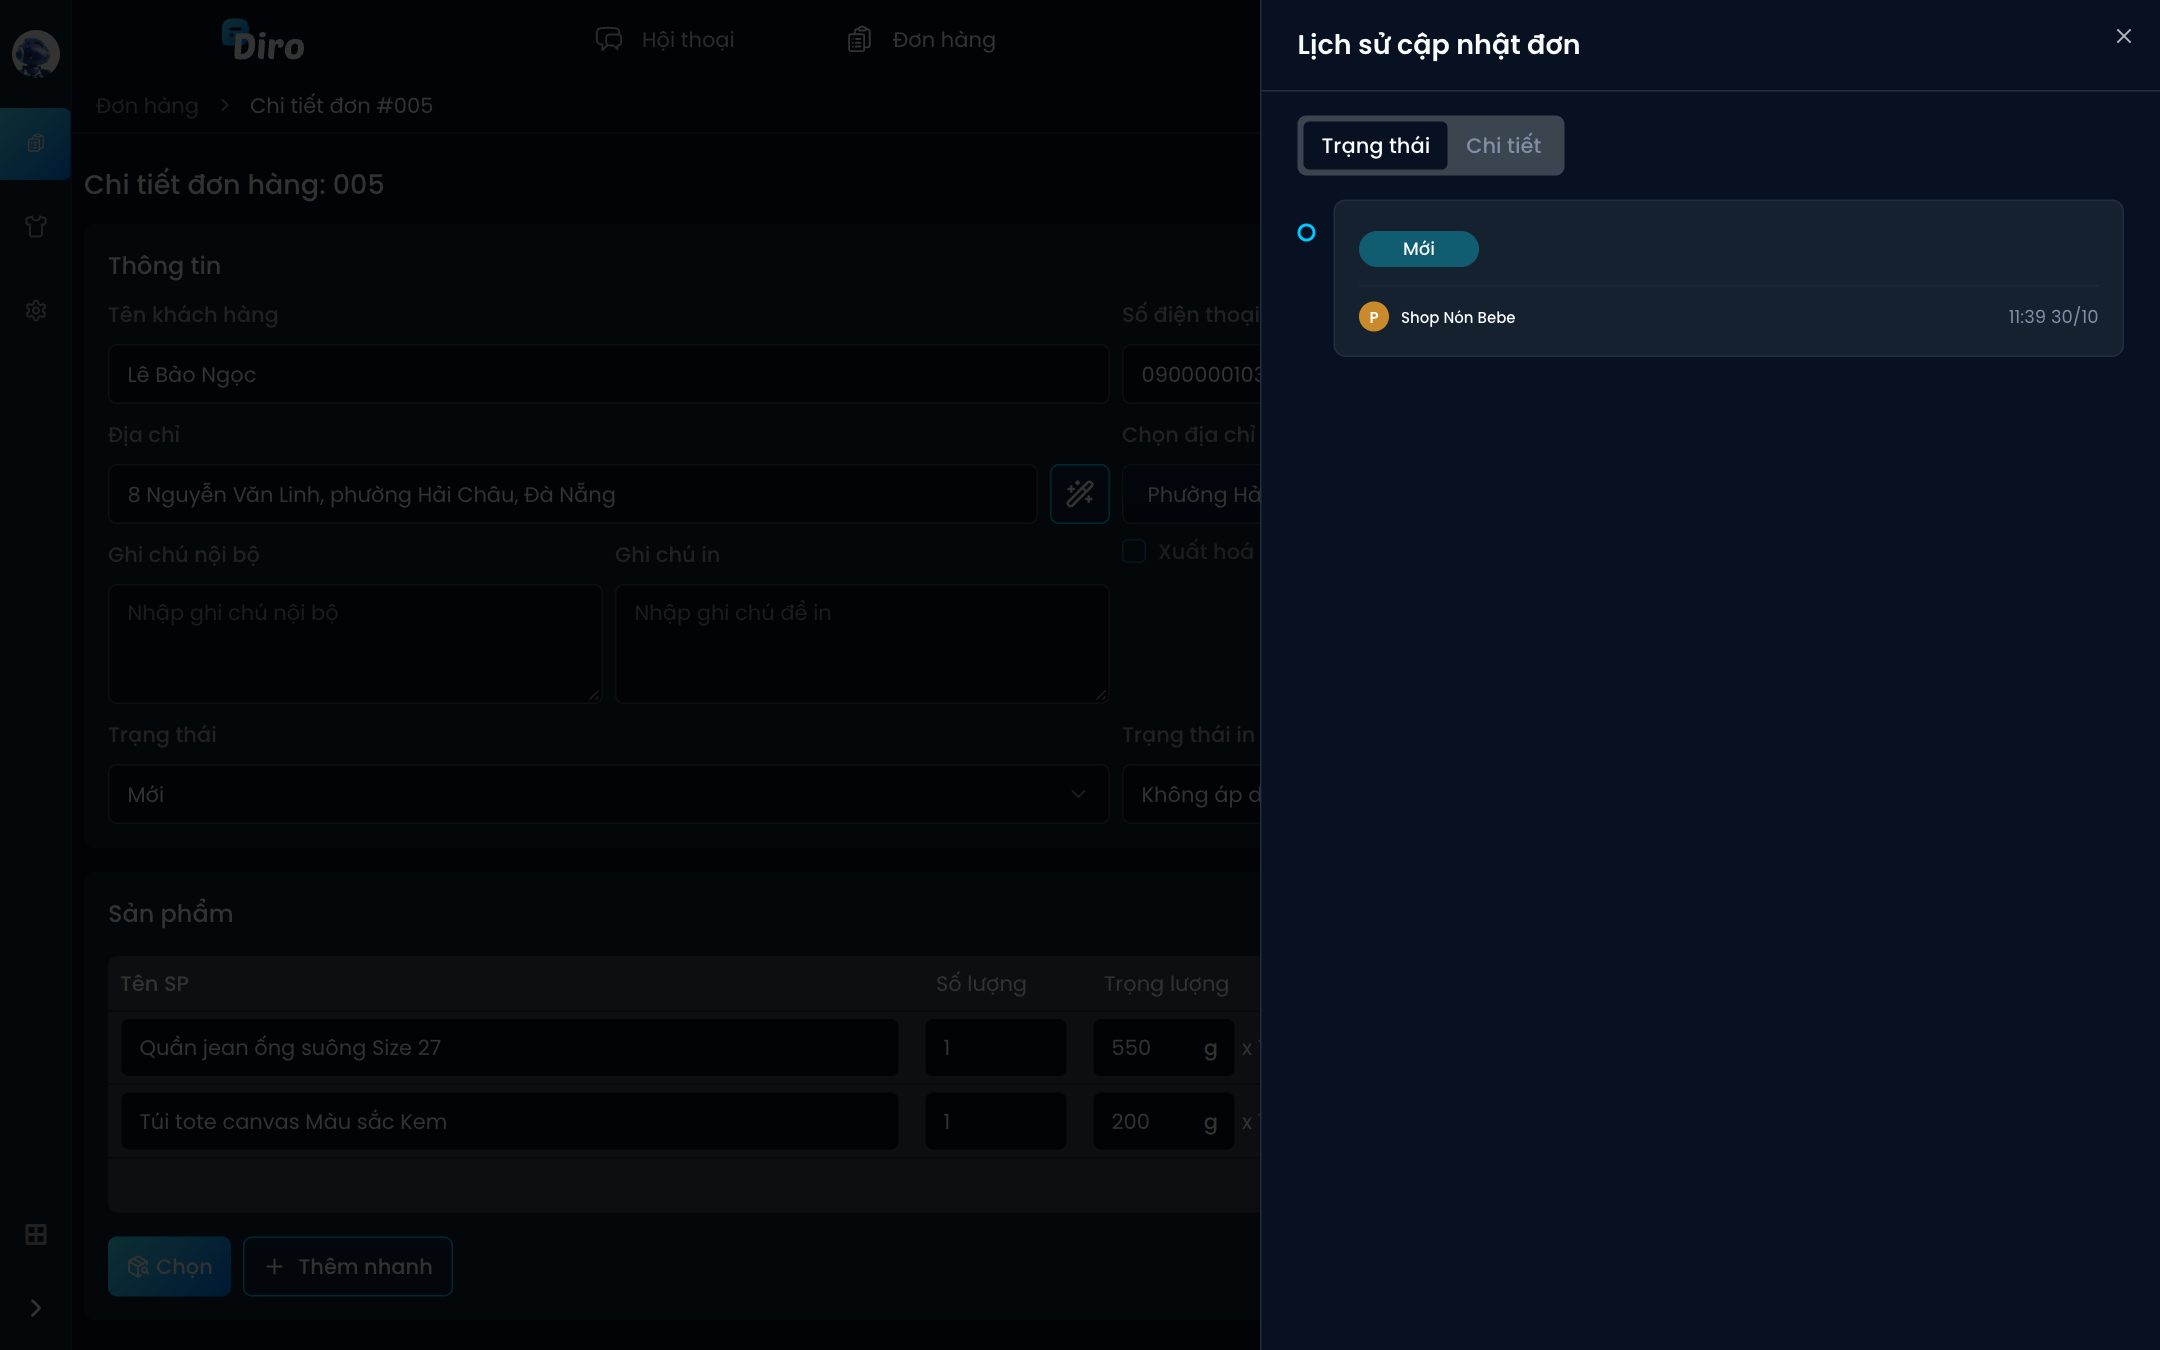This screenshot has height=1350, width=2160.
Task: Toggle the Xuất hoá checkbox
Action: (1133, 551)
